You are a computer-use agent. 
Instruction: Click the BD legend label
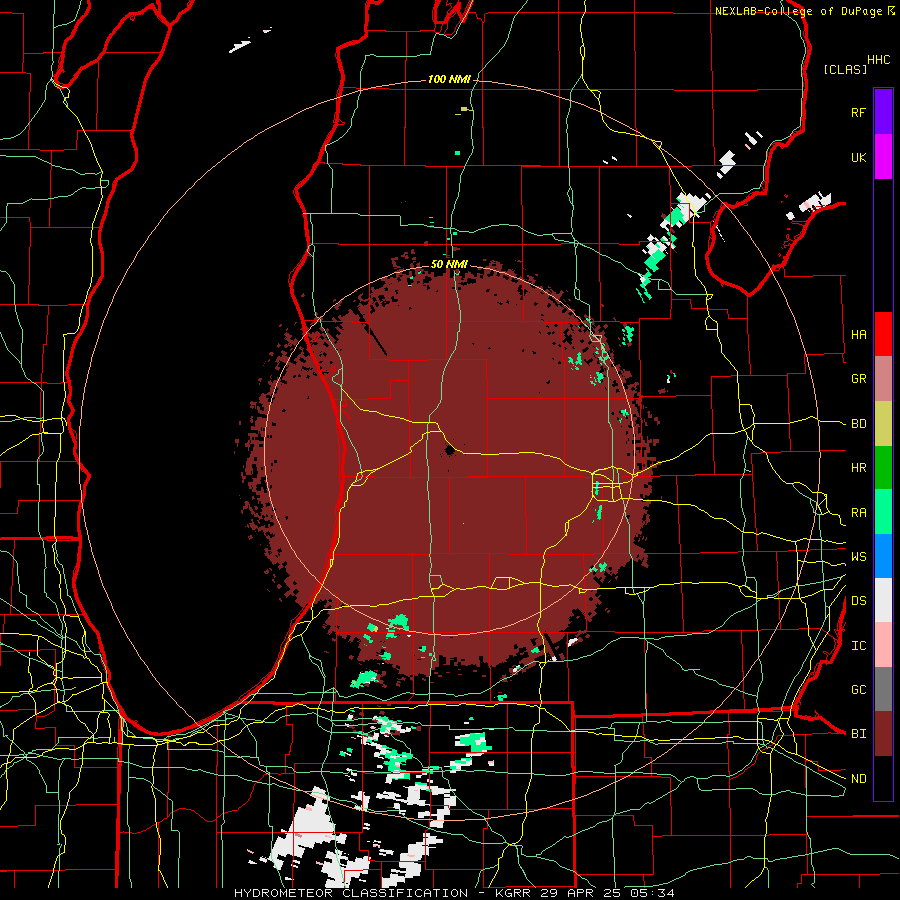858,424
